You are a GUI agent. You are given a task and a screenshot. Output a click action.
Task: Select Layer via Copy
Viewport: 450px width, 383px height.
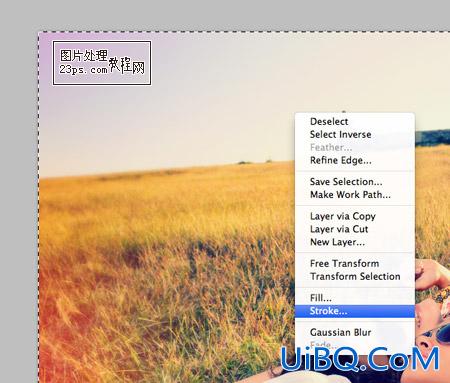[x=355, y=216]
